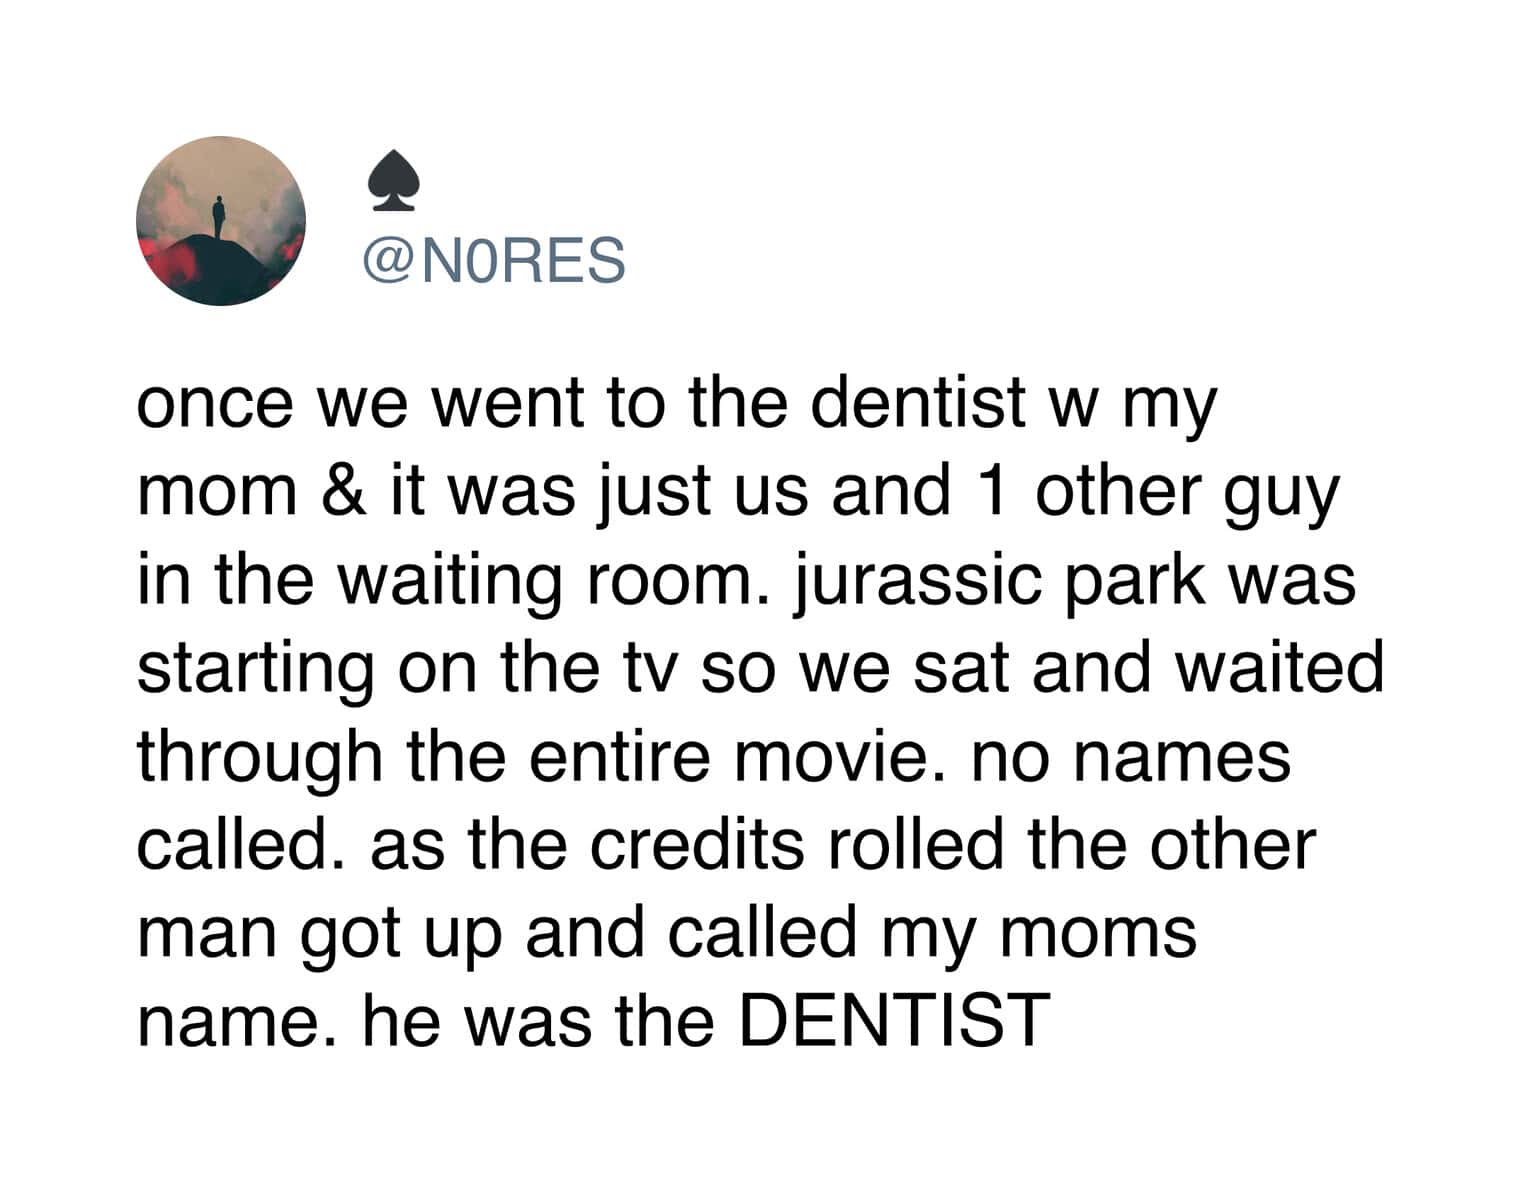The width and height of the screenshot is (1530, 1200).
Task: Click the ampersand symbol after "mom"
Action: pyautogui.click(x=345, y=492)
